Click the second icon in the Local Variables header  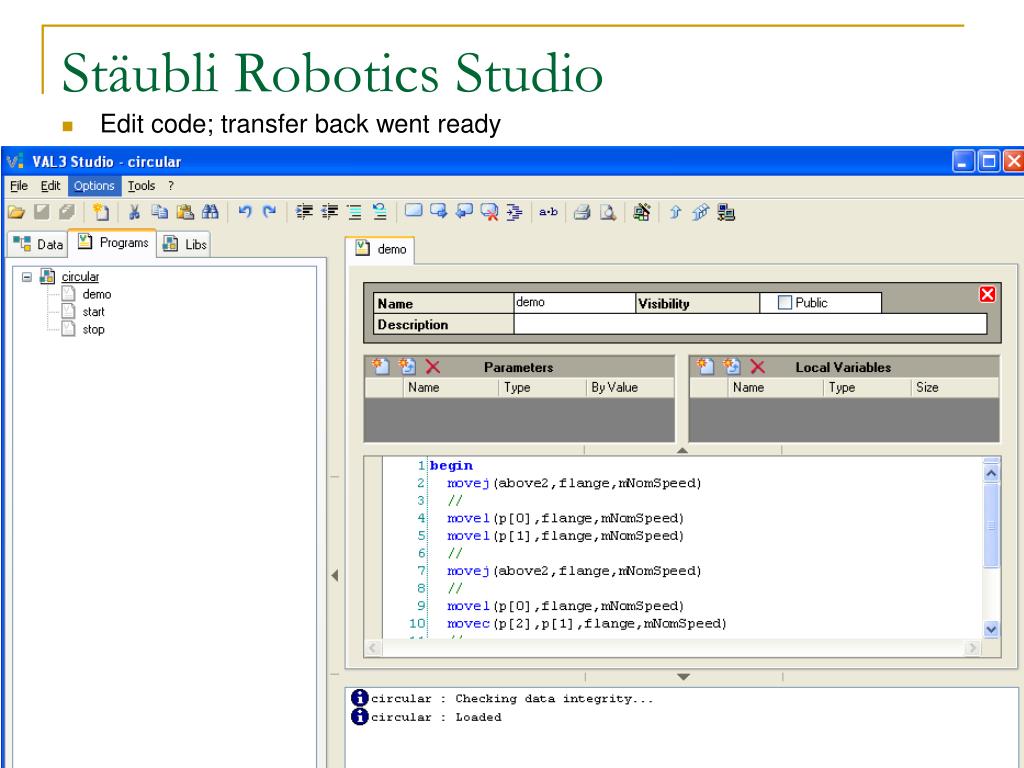click(x=732, y=366)
